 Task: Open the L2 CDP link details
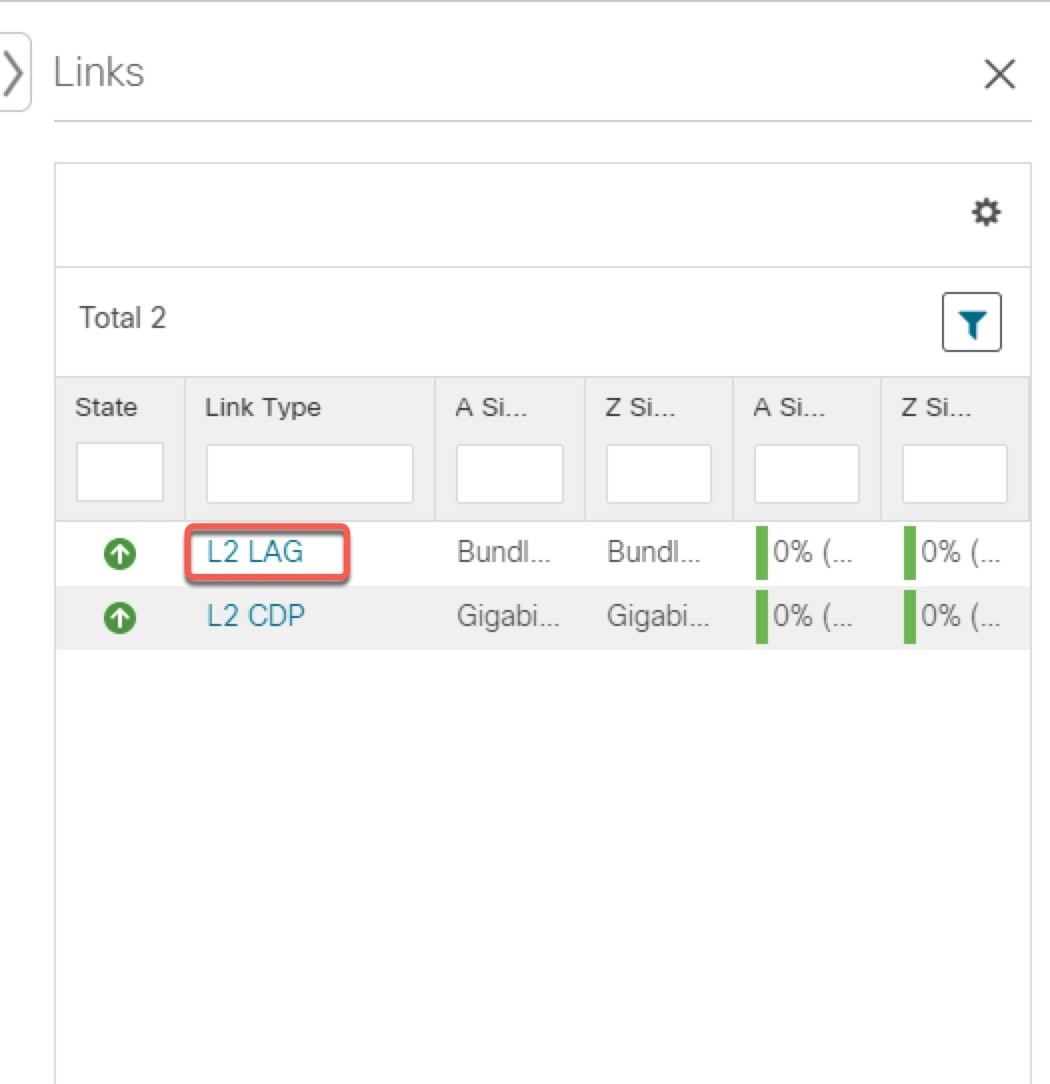[254, 617]
